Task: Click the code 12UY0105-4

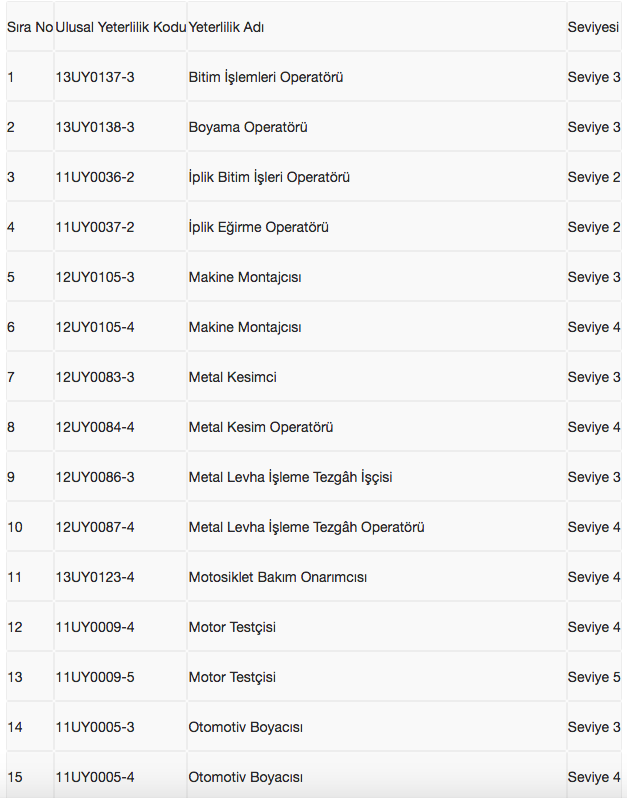Action: [95, 327]
